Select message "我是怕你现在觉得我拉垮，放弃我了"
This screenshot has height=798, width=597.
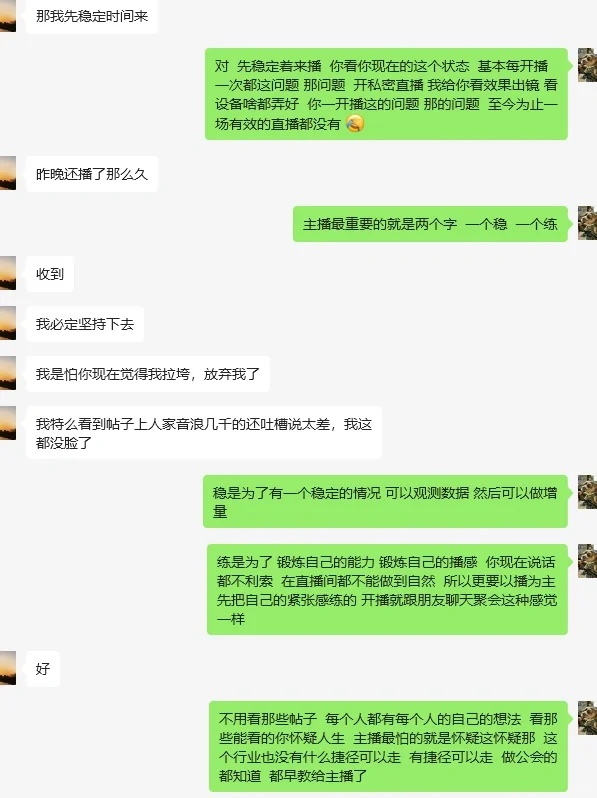click(x=148, y=374)
